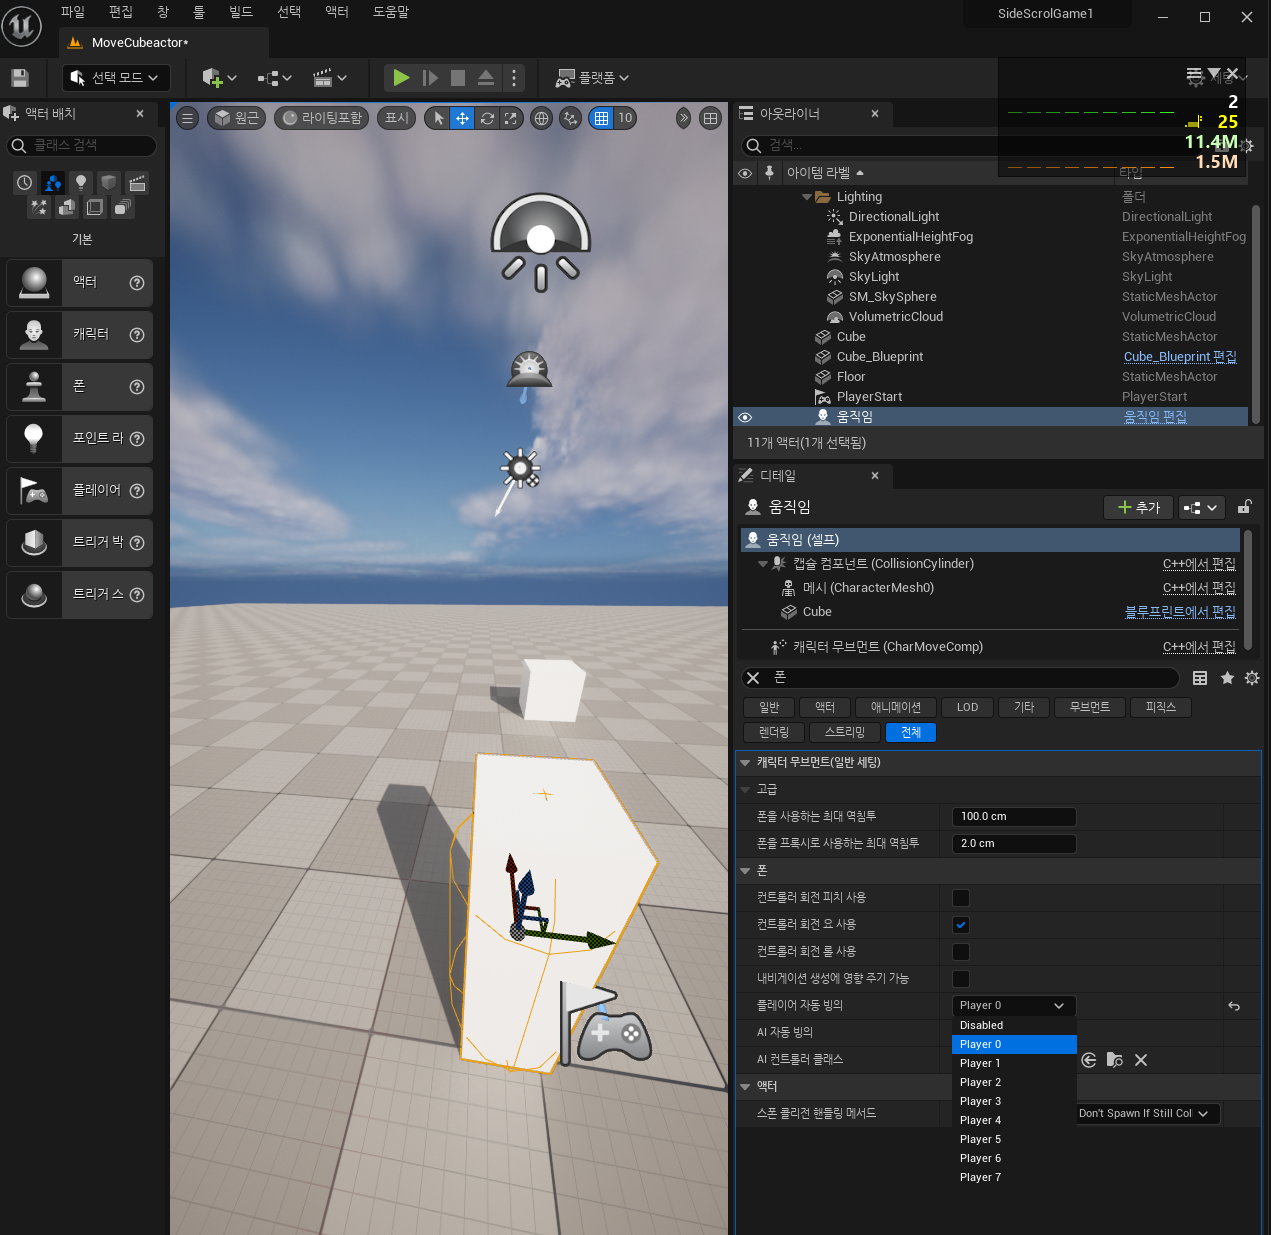The width and height of the screenshot is (1271, 1235).
Task: Toggle world/local coordinate globe icon
Action: click(x=541, y=118)
